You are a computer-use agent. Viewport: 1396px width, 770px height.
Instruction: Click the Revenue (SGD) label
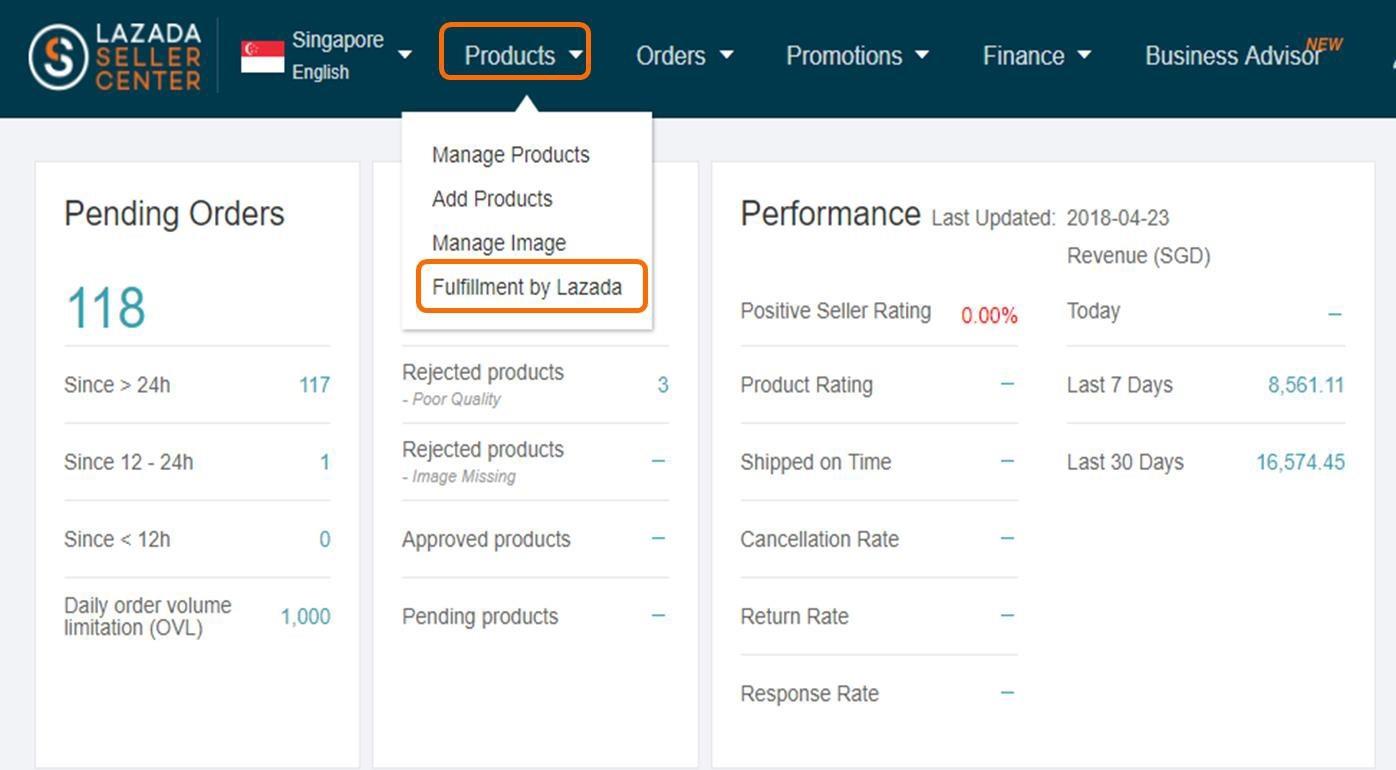click(1138, 256)
